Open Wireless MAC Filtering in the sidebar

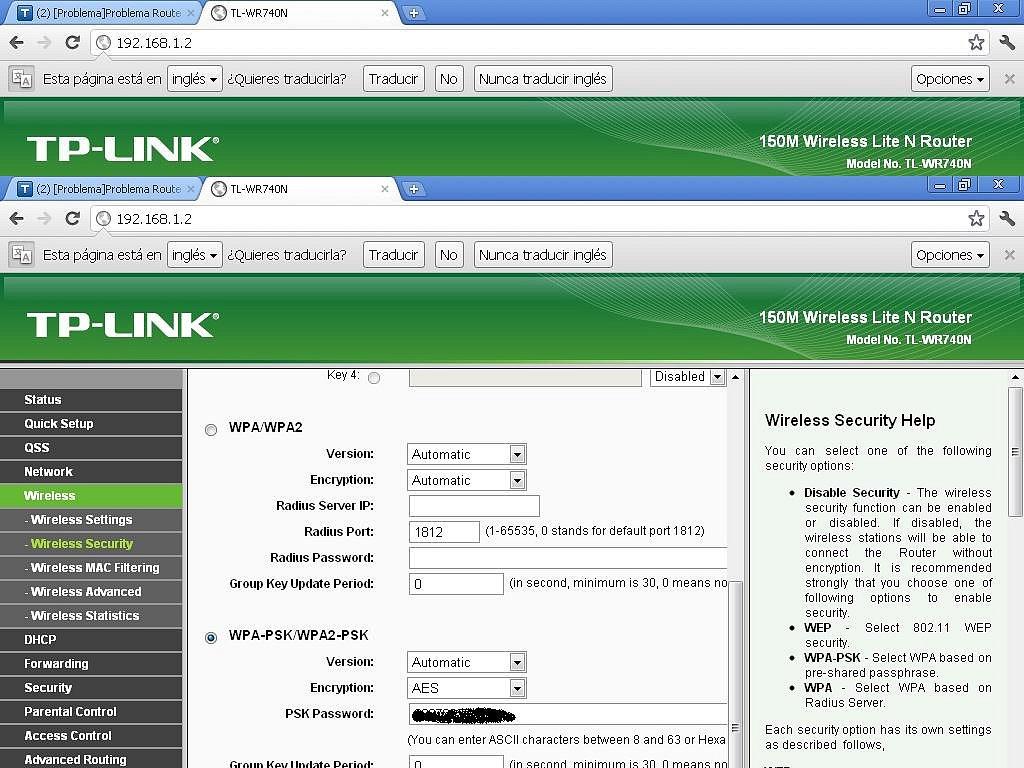point(94,567)
